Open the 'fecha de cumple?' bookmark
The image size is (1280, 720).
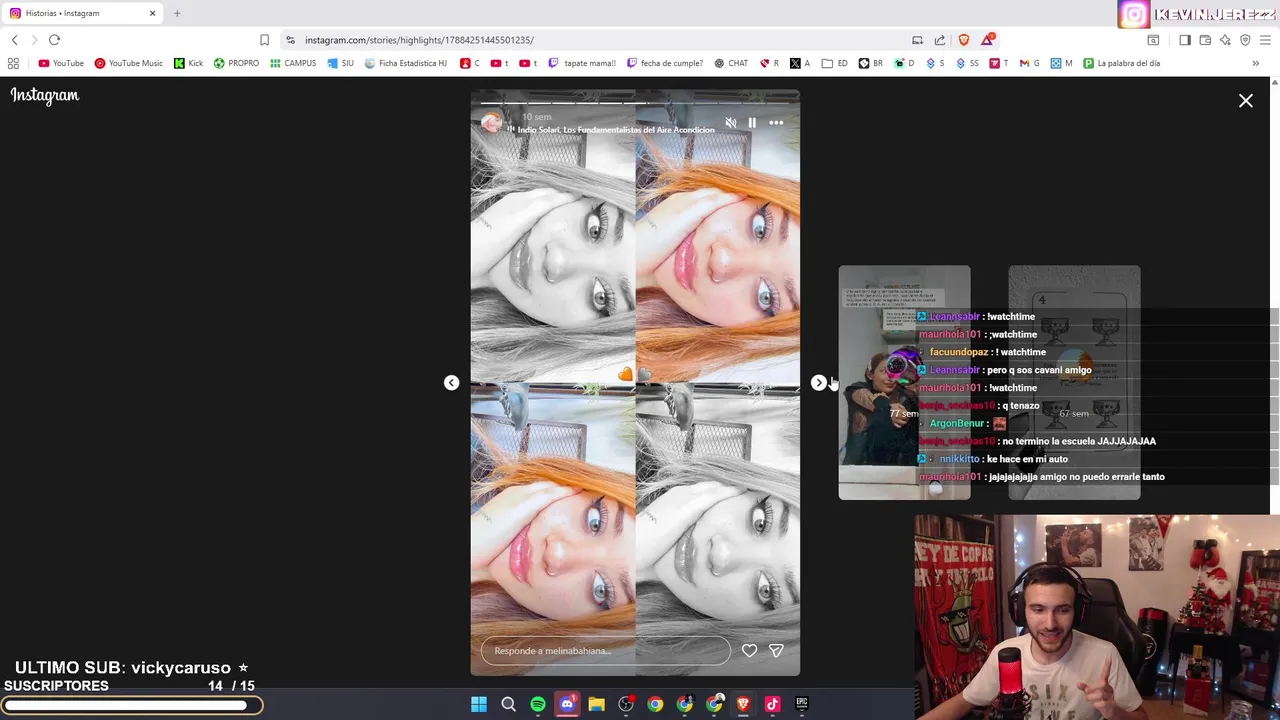click(664, 63)
